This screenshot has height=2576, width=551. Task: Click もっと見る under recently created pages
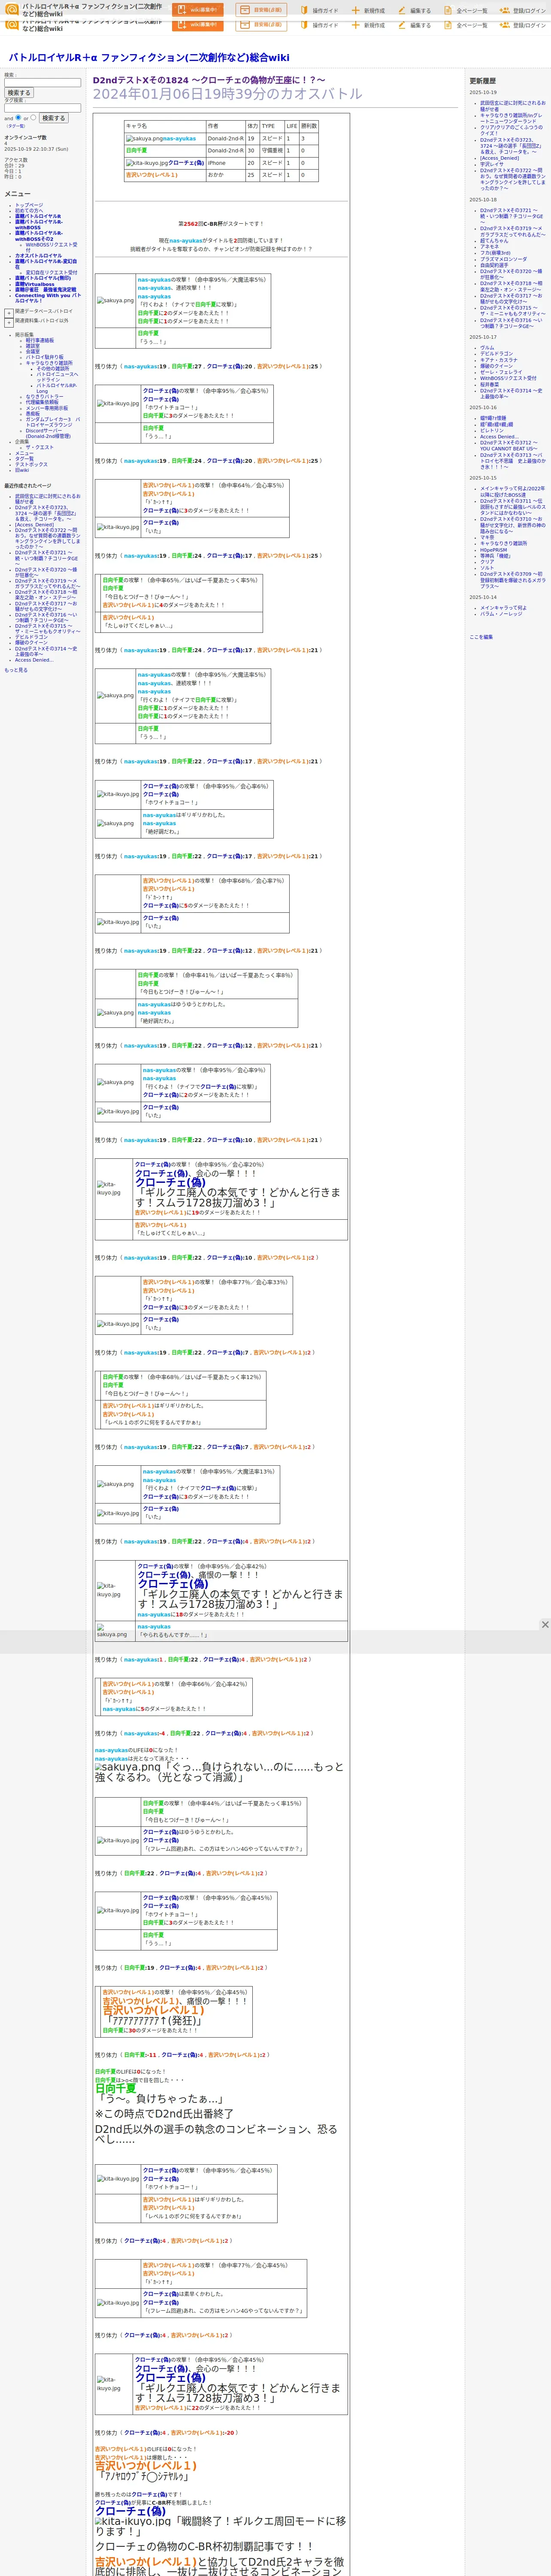(16, 671)
